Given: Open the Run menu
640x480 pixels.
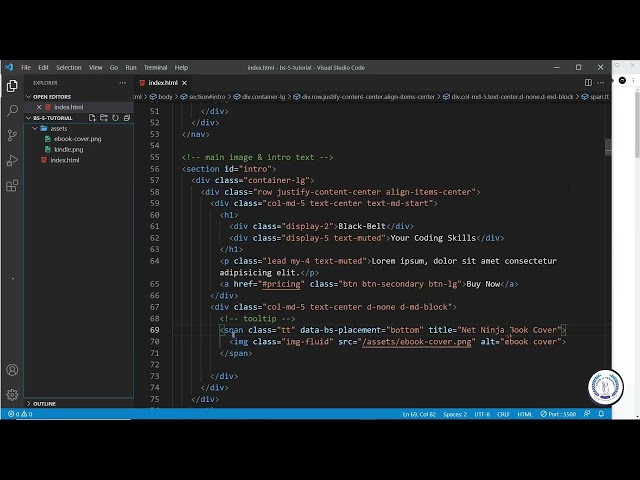Looking at the screenshot, I should tap(131, 68).
